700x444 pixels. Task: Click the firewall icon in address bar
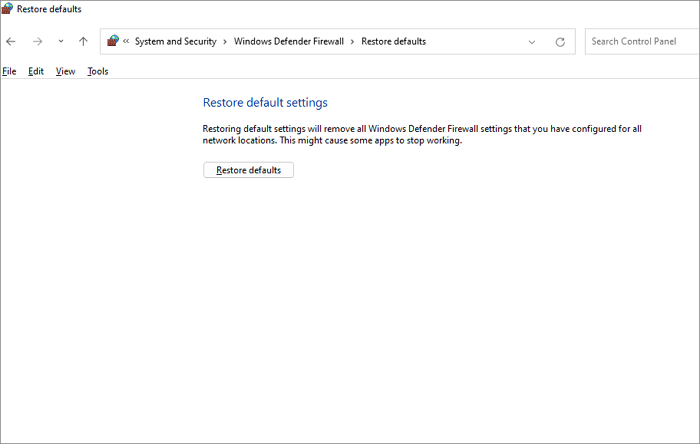pos(112,41)
